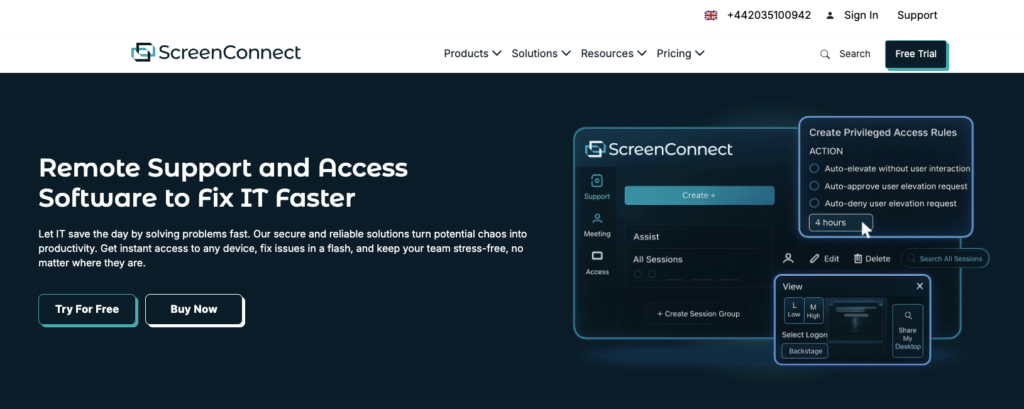Click the Buy Now button
The image size is (1024, 409).
(194, 309)
